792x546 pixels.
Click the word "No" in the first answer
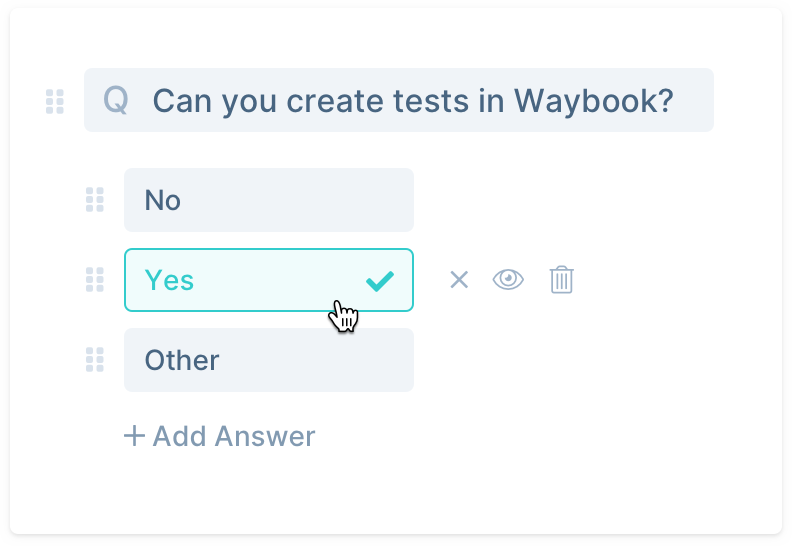pyautogui.click(x=162, y=200)
